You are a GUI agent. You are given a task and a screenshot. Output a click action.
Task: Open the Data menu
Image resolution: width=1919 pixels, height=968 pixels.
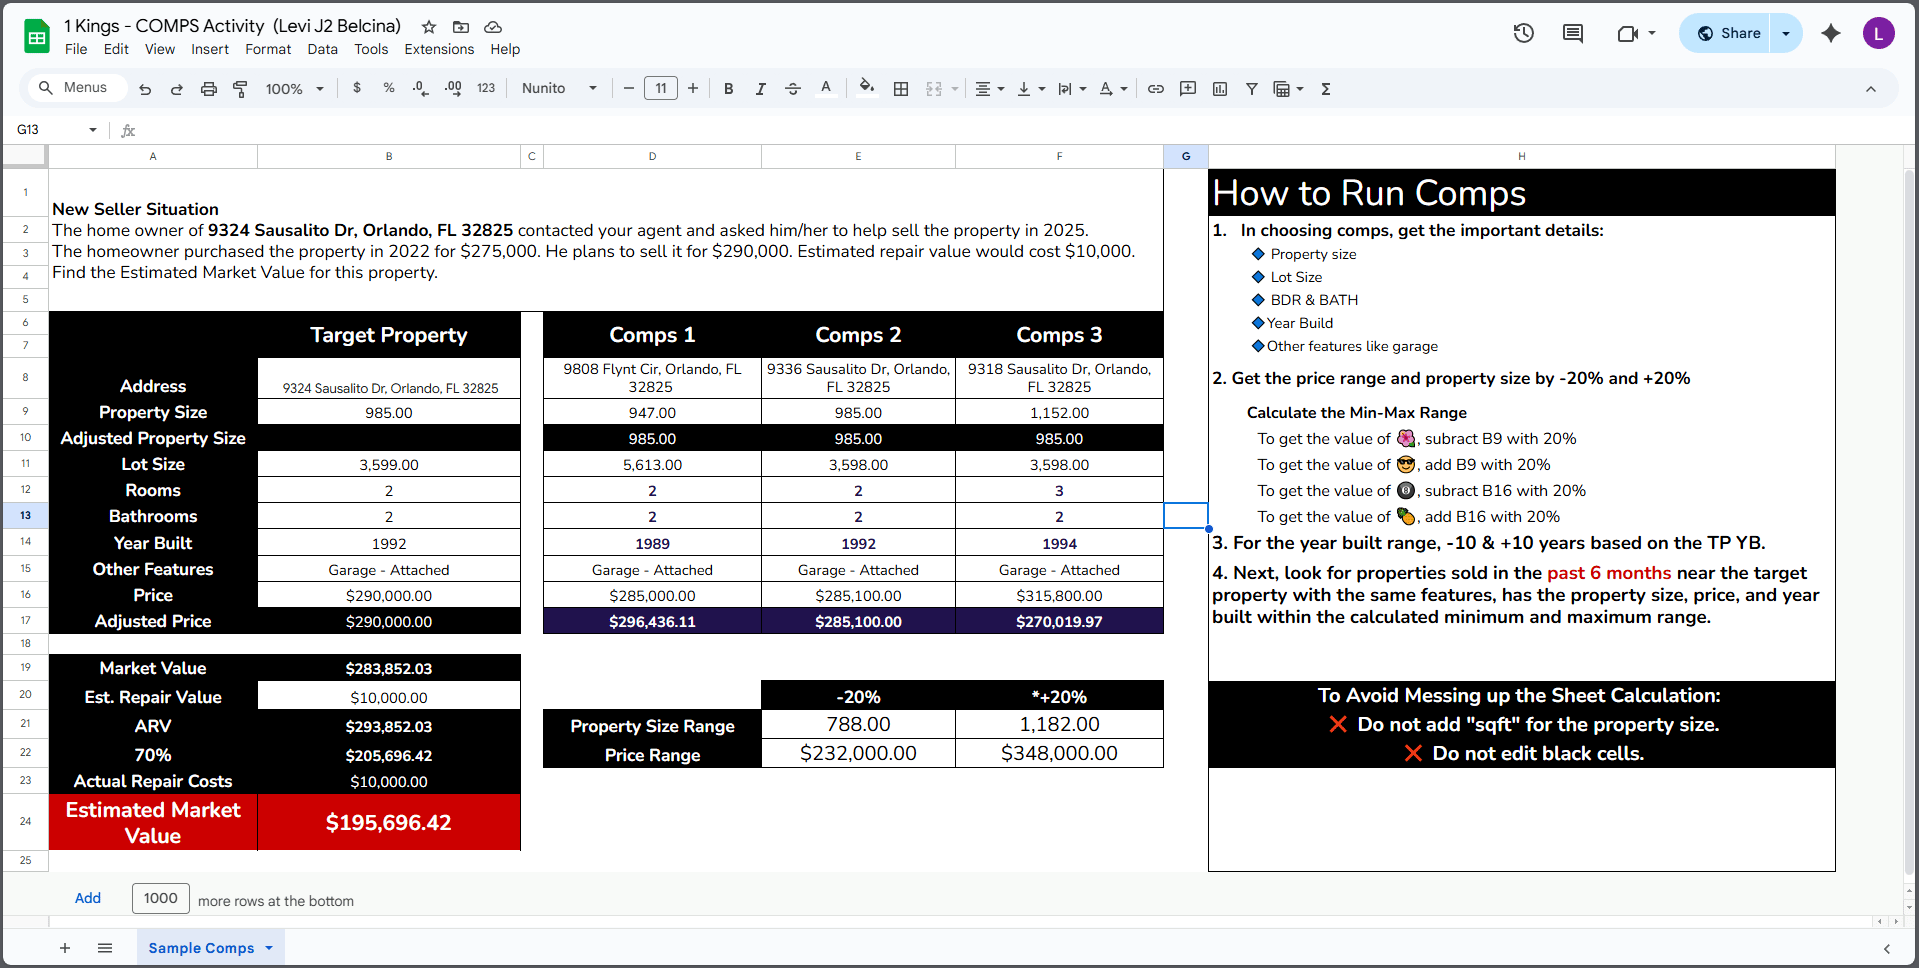(323, 49)
